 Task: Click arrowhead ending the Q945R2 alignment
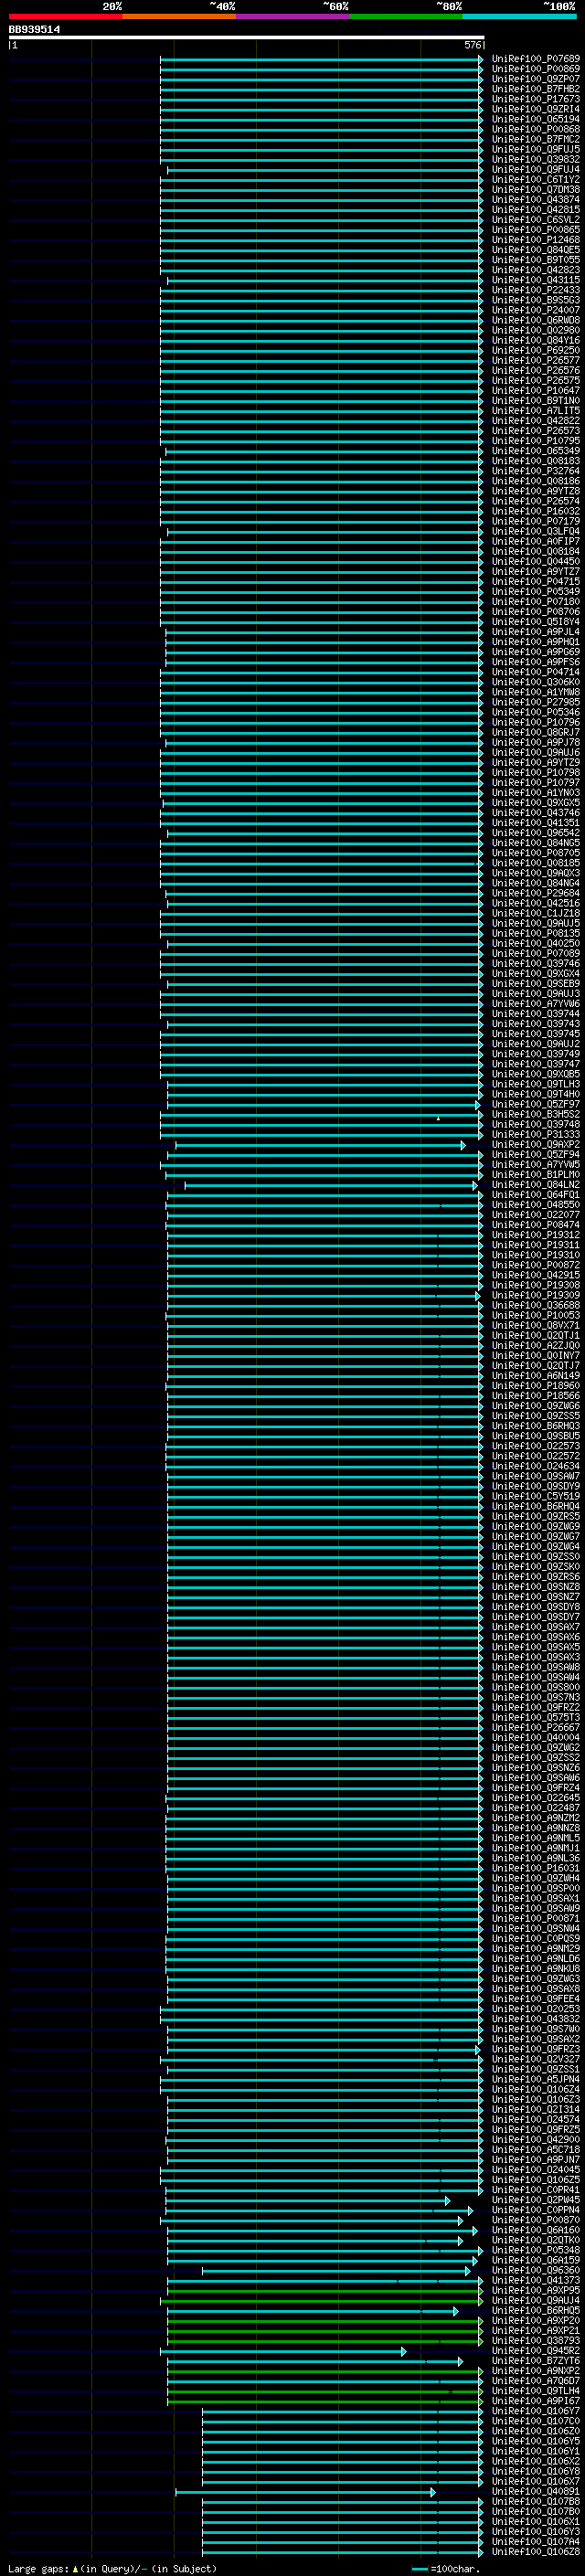403,2351
